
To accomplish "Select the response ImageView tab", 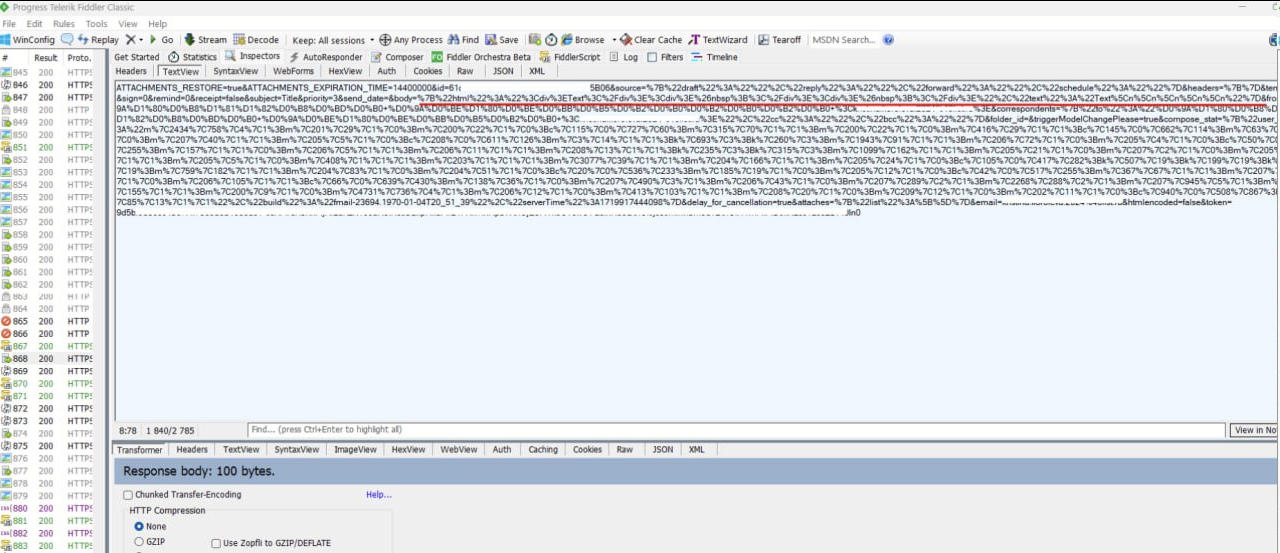I will (353, 450).
